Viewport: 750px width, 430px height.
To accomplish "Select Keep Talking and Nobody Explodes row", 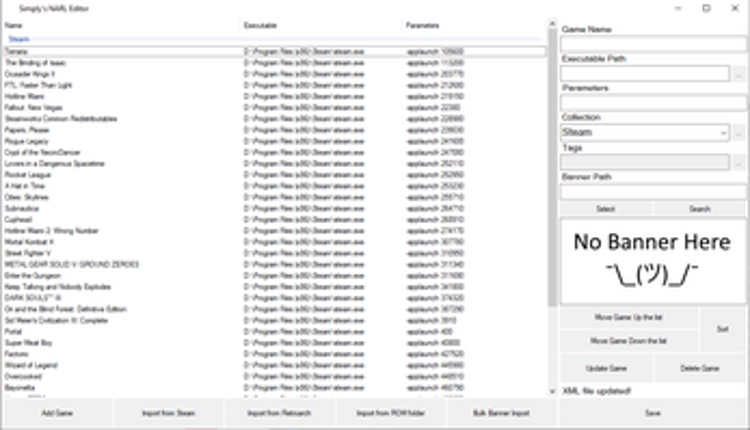I will 274,287.
